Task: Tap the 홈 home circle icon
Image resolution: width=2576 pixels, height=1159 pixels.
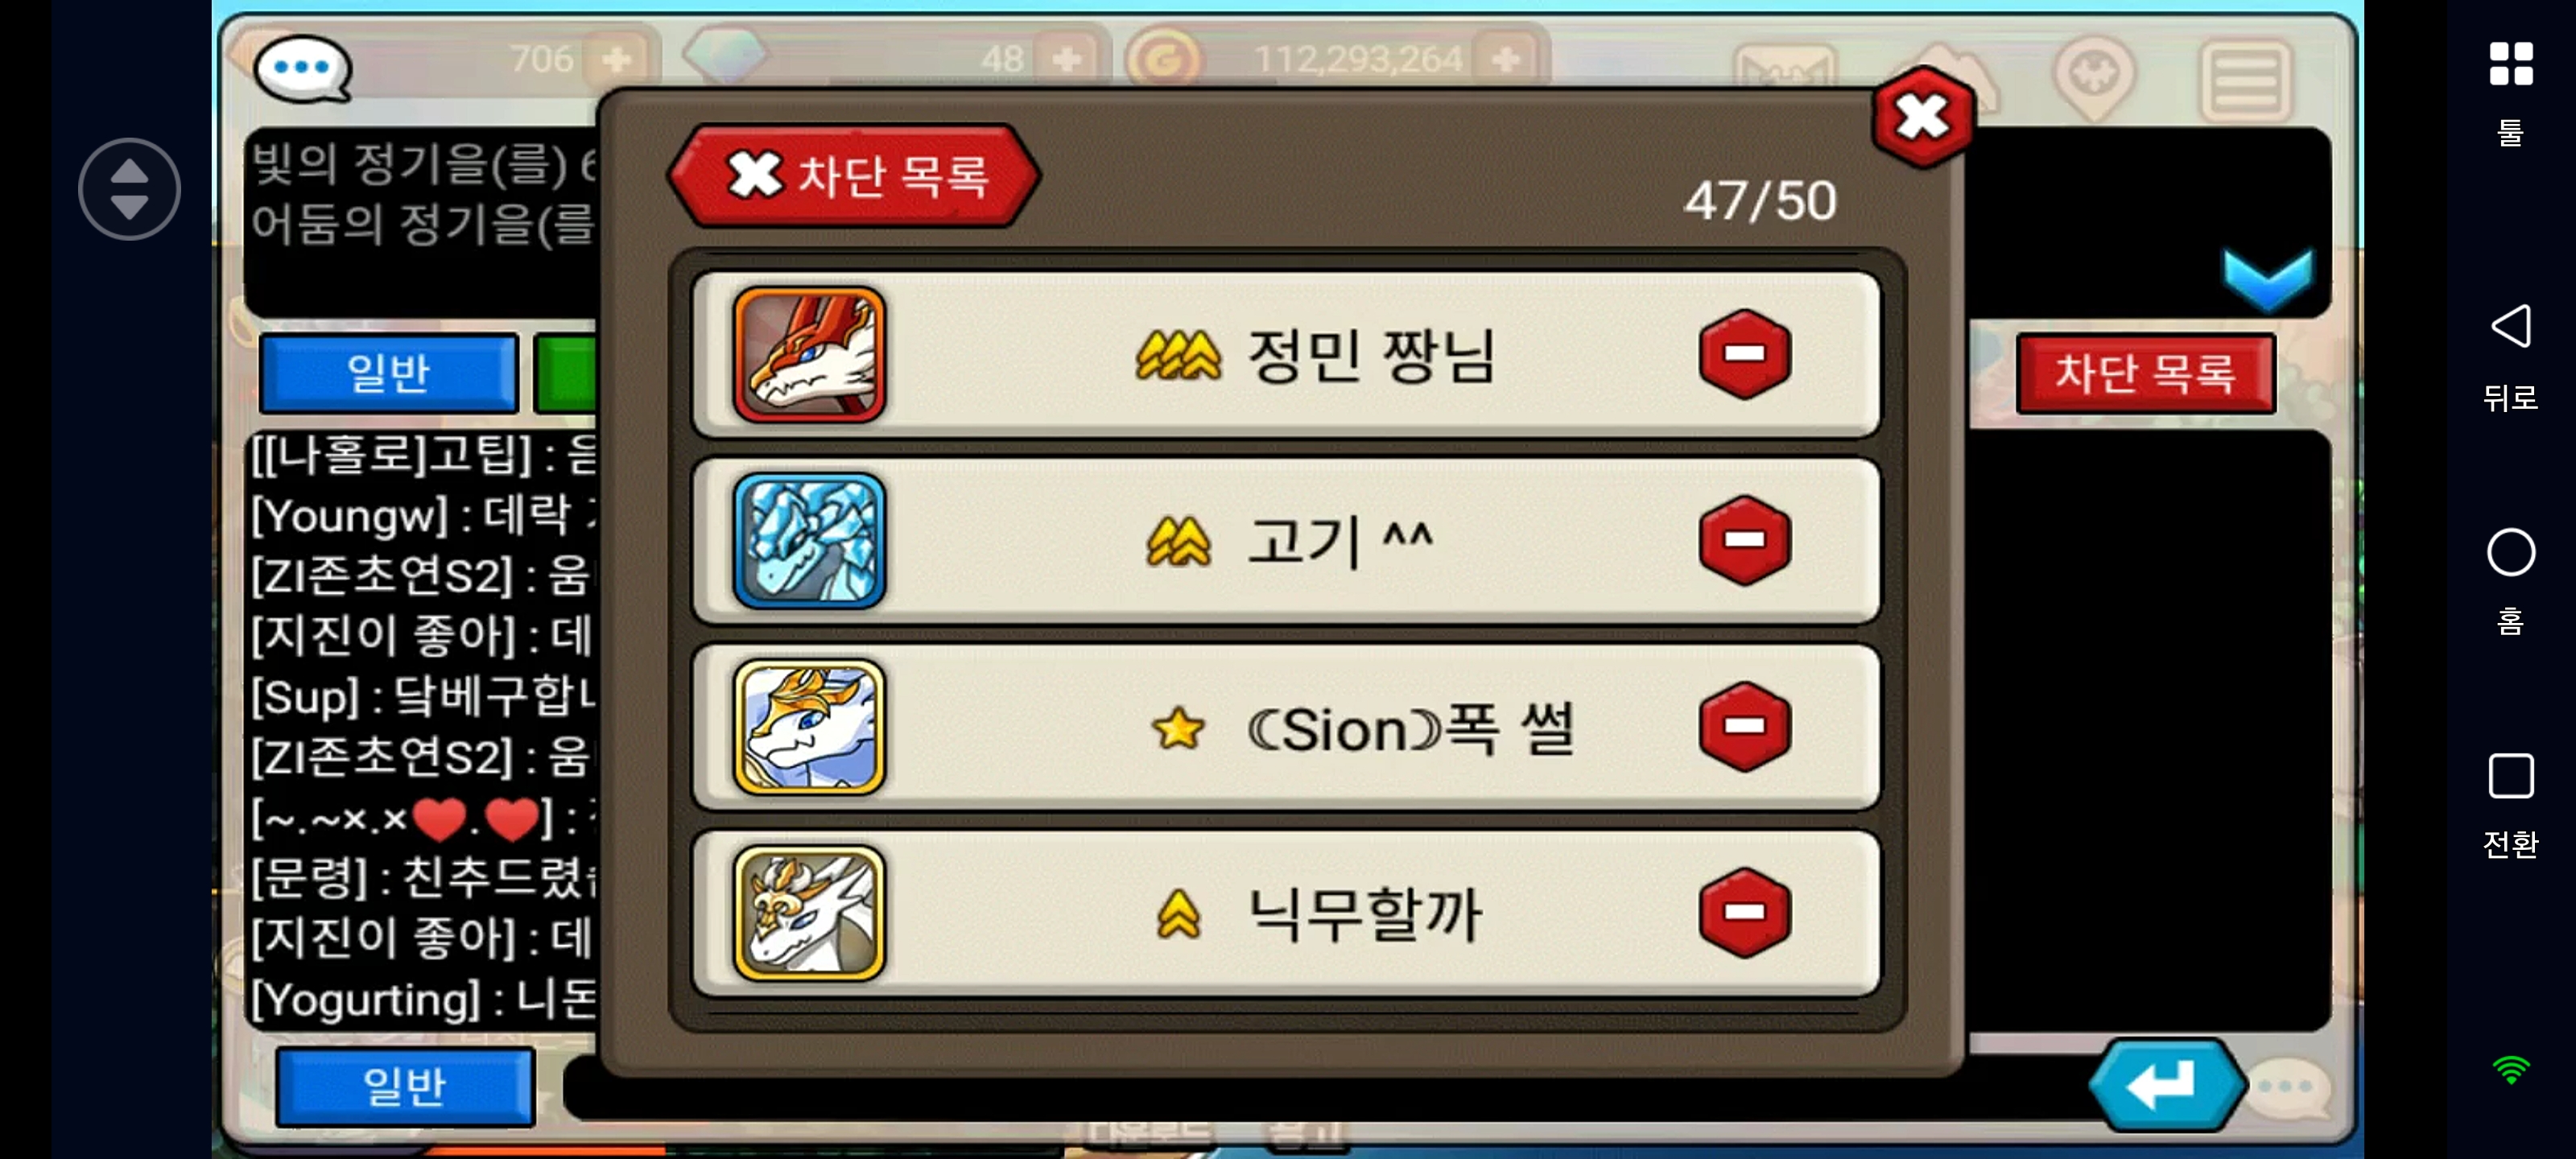Action: (x=2510, y=580)
